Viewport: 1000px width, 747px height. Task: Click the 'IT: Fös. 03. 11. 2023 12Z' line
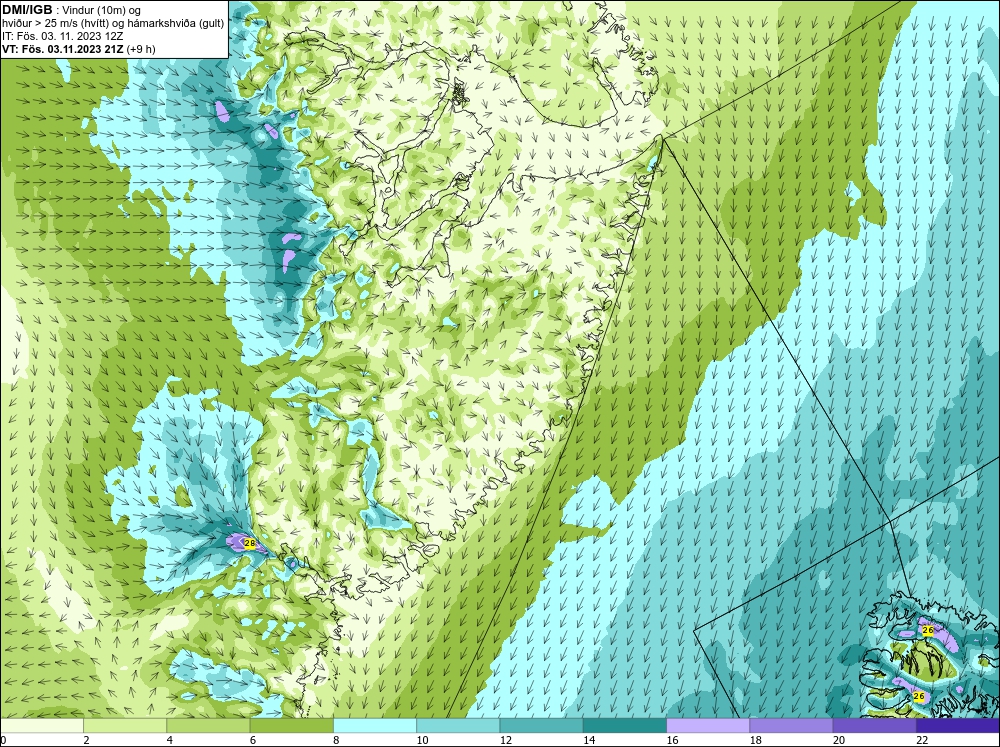(x=62, y=36)
